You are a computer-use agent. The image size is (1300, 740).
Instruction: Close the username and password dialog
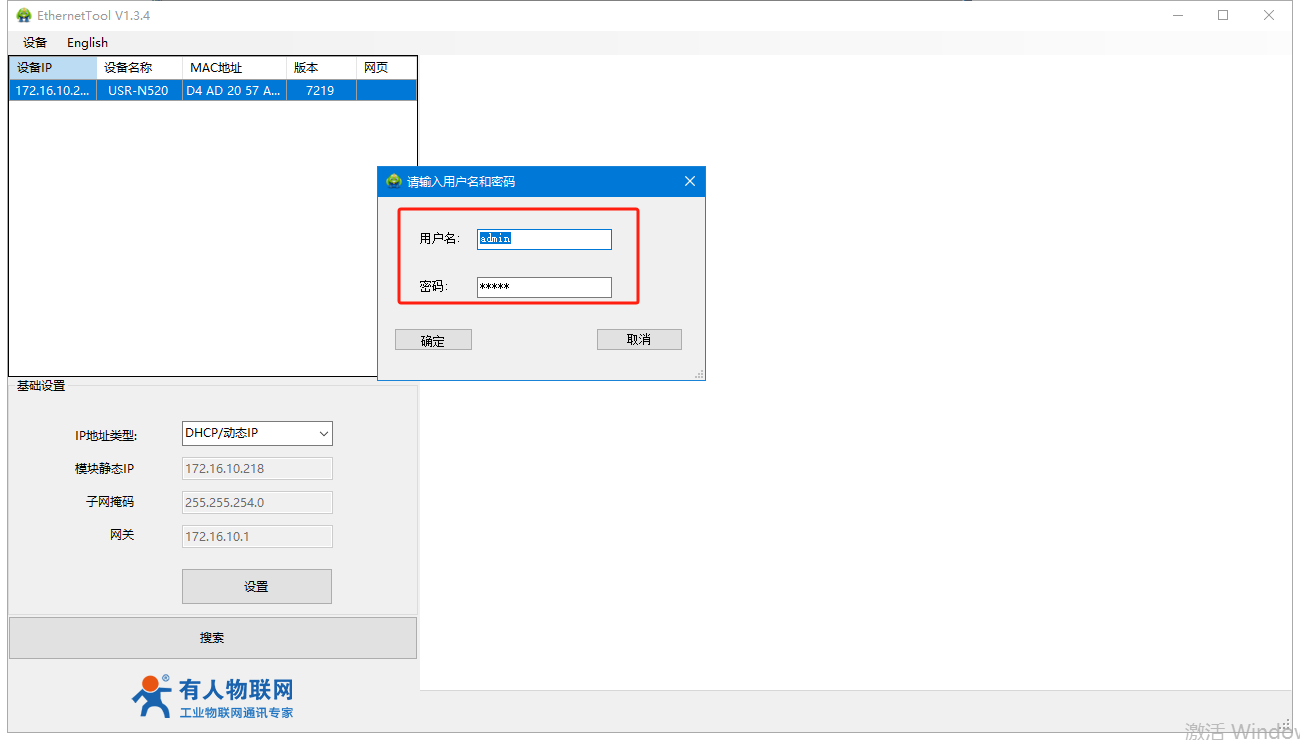point(689,181)
